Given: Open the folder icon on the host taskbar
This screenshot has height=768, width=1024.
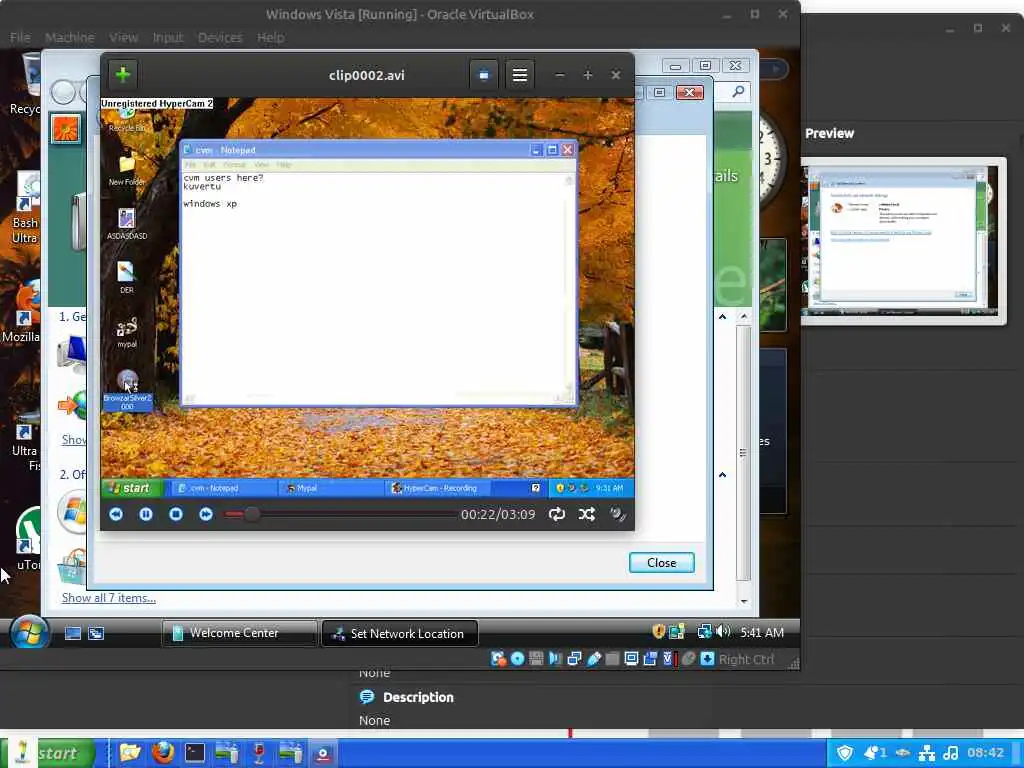Looking at the screenshot, I should pyautogui.click(x=130, y=753).
